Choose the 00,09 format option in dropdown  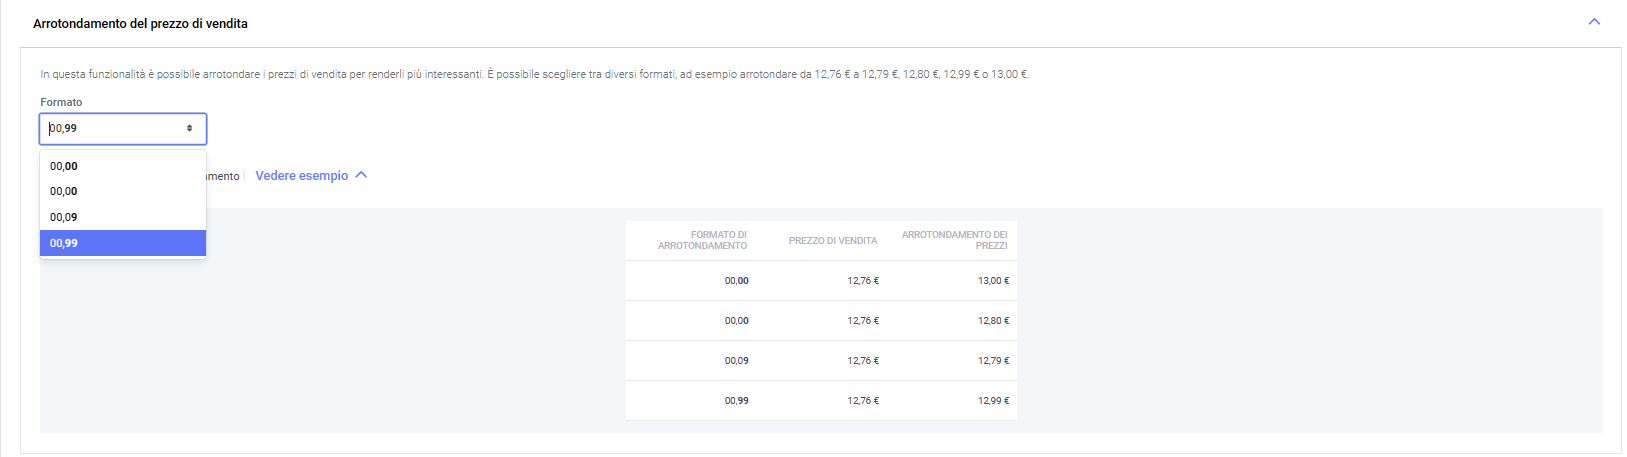[64, 217]
